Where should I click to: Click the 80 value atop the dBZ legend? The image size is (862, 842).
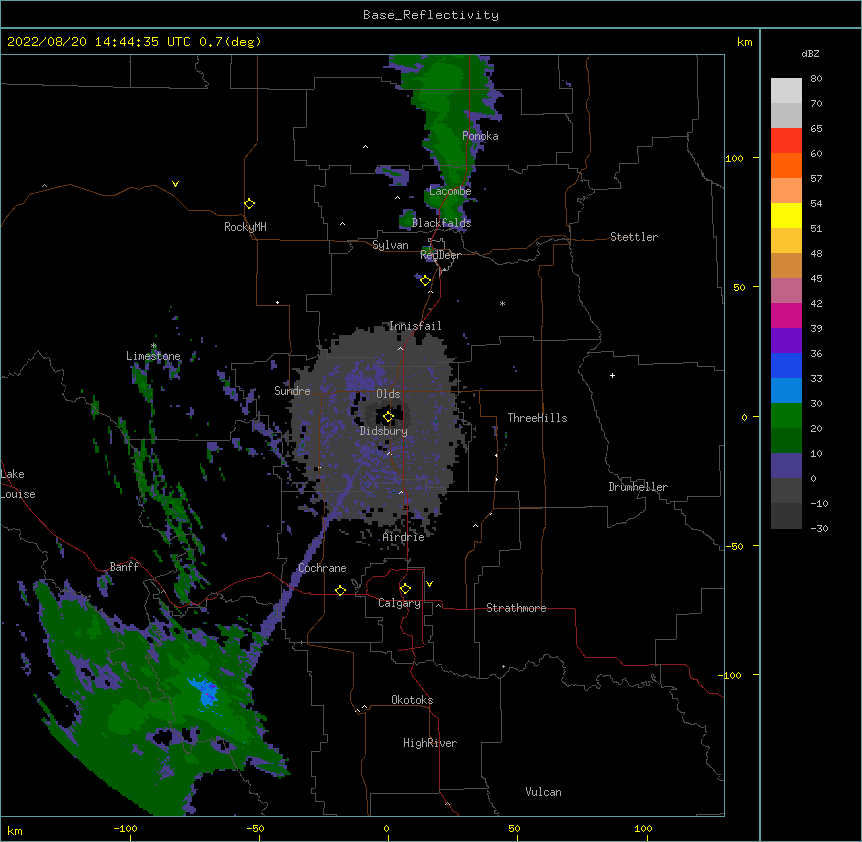pos(816,79)
